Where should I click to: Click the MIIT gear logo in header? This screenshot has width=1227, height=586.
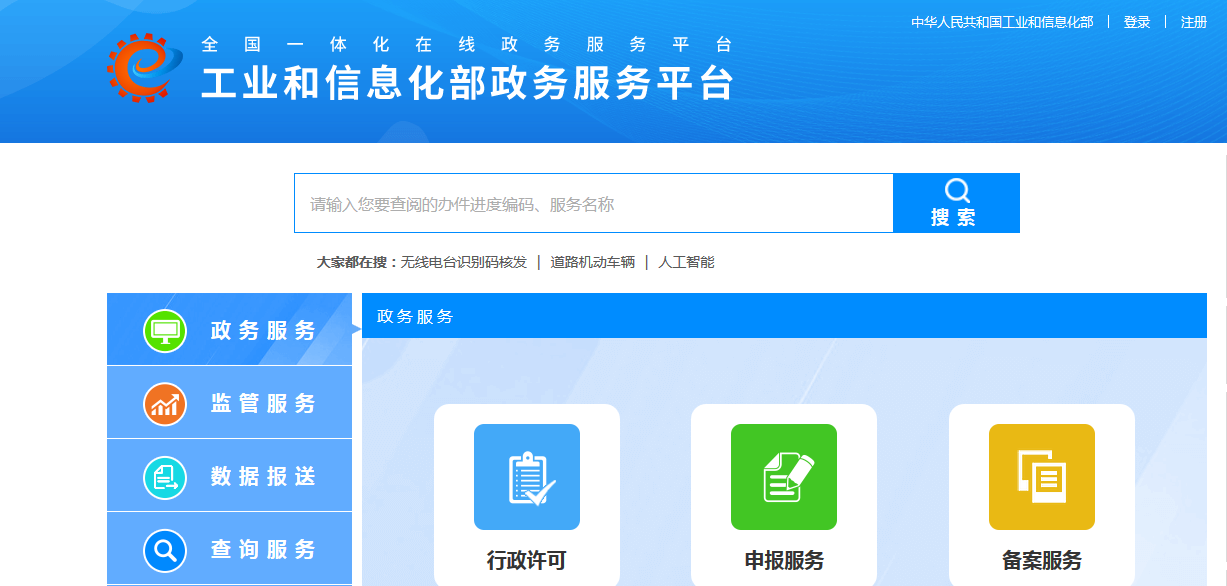pos(145,67)
